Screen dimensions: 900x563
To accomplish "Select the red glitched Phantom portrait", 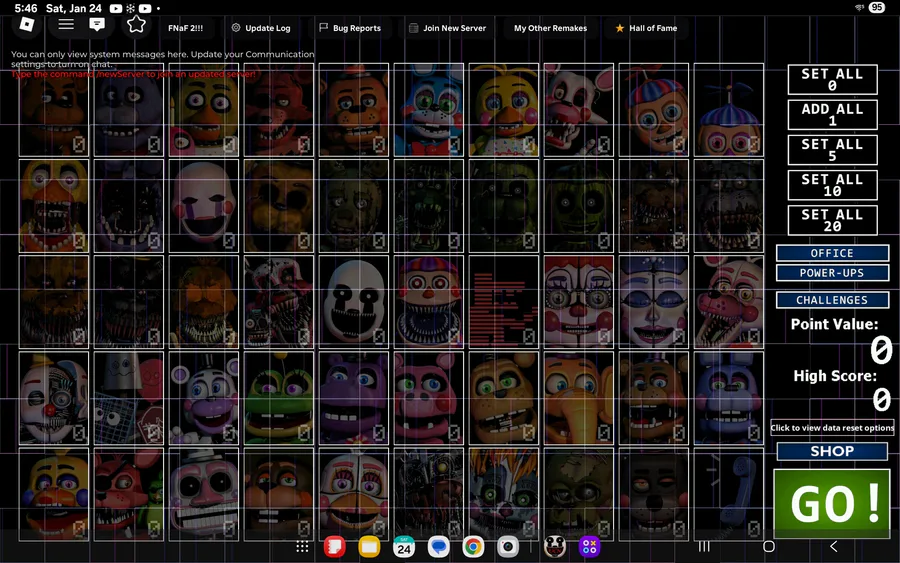I will (504, 302).
